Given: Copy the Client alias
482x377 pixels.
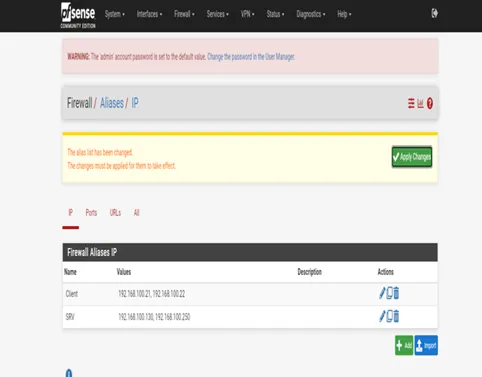Looking at the screenshot, I should pos(389,293).
